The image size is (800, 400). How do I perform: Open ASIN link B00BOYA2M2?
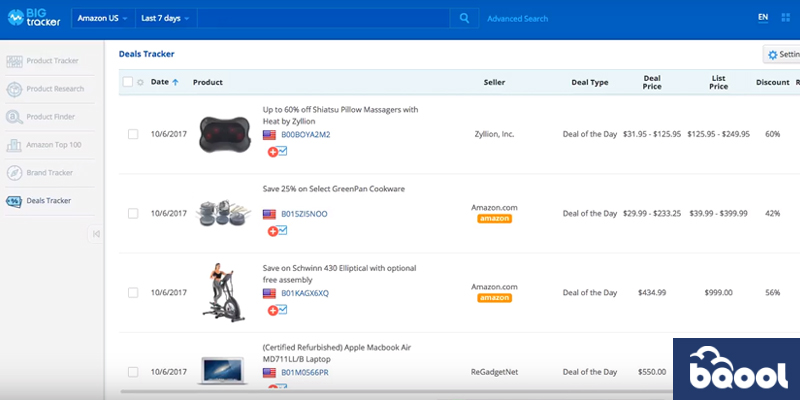[306, 135]
